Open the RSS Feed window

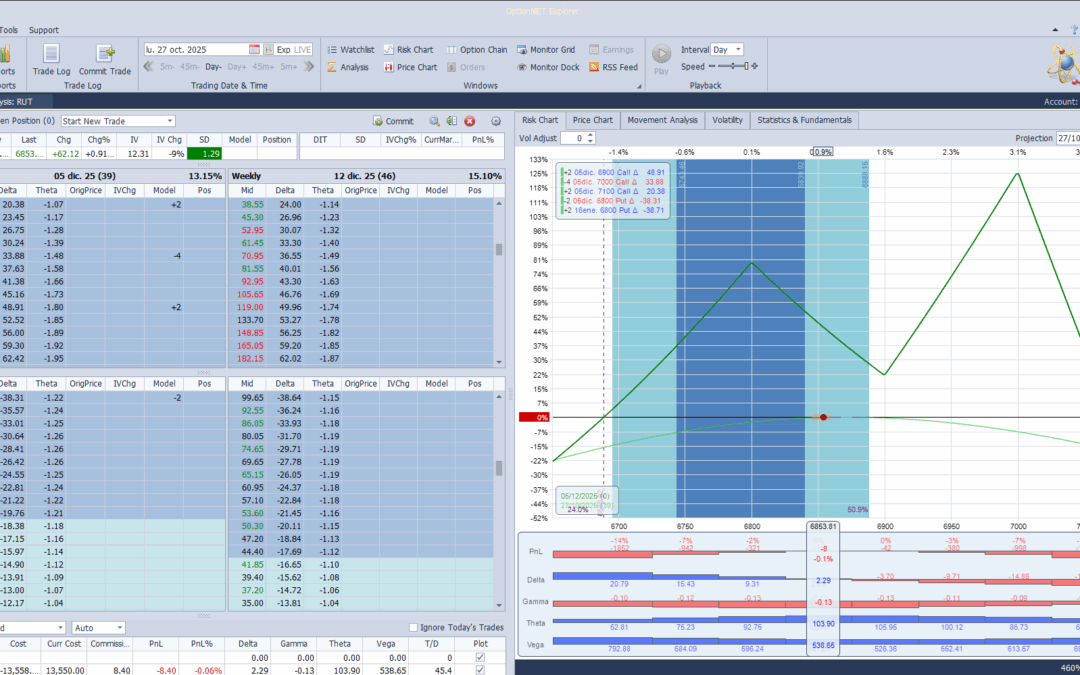tap(613, 68)
